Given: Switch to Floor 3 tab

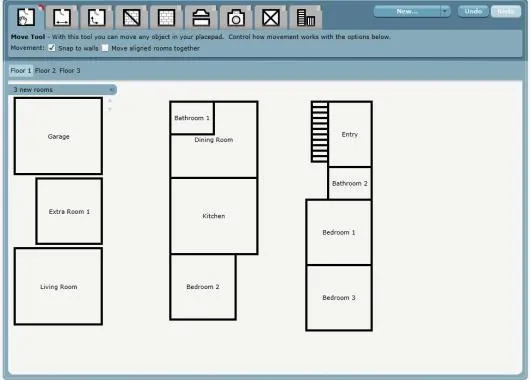Looking at the screenshot, I should [70, 71].
